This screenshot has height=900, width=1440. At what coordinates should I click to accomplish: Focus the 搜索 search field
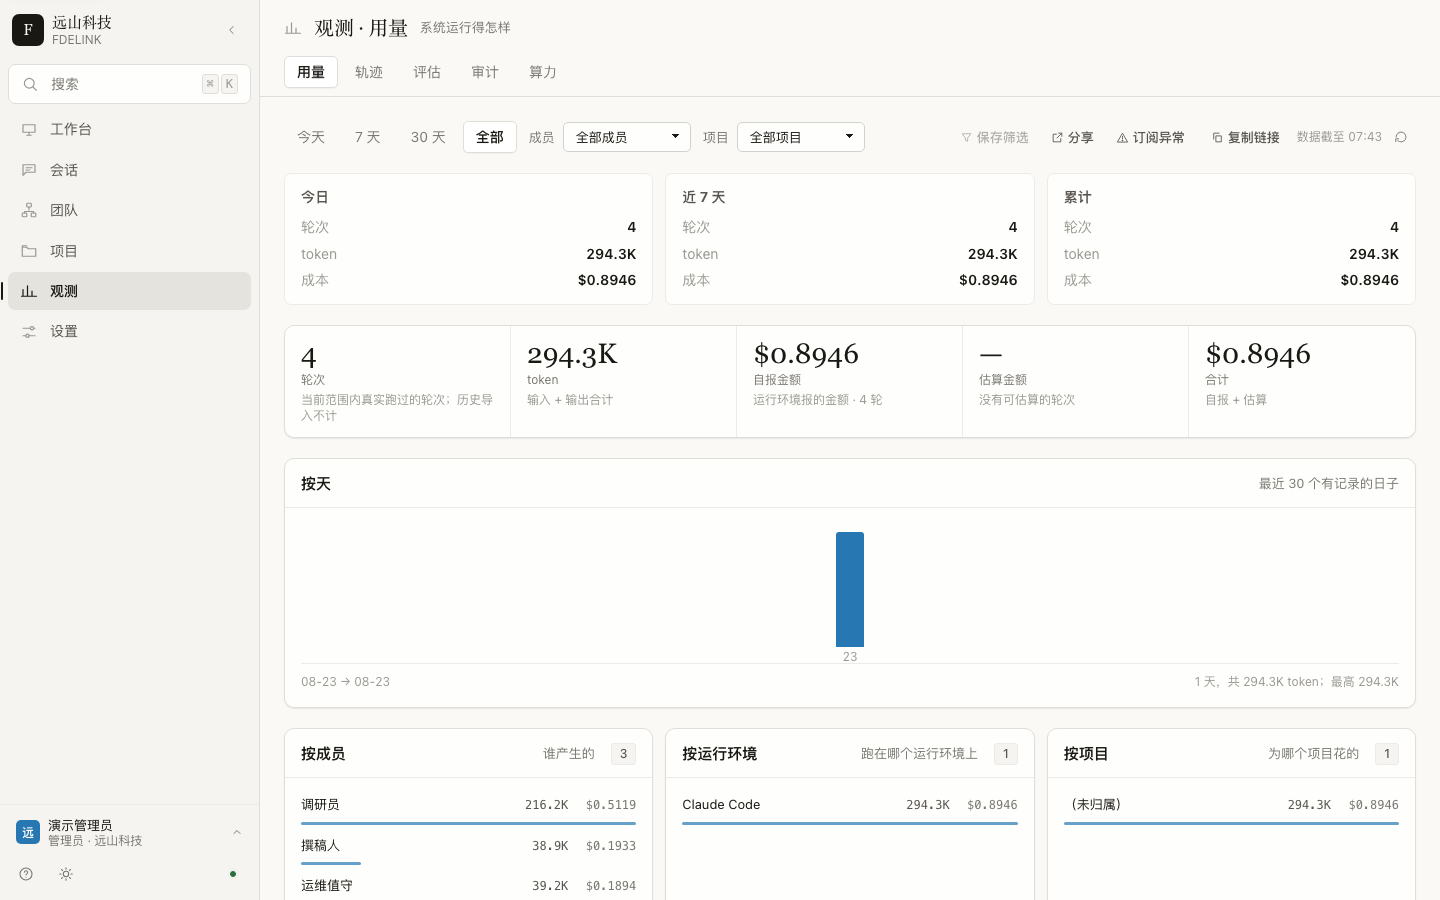(x=129, y=84)
